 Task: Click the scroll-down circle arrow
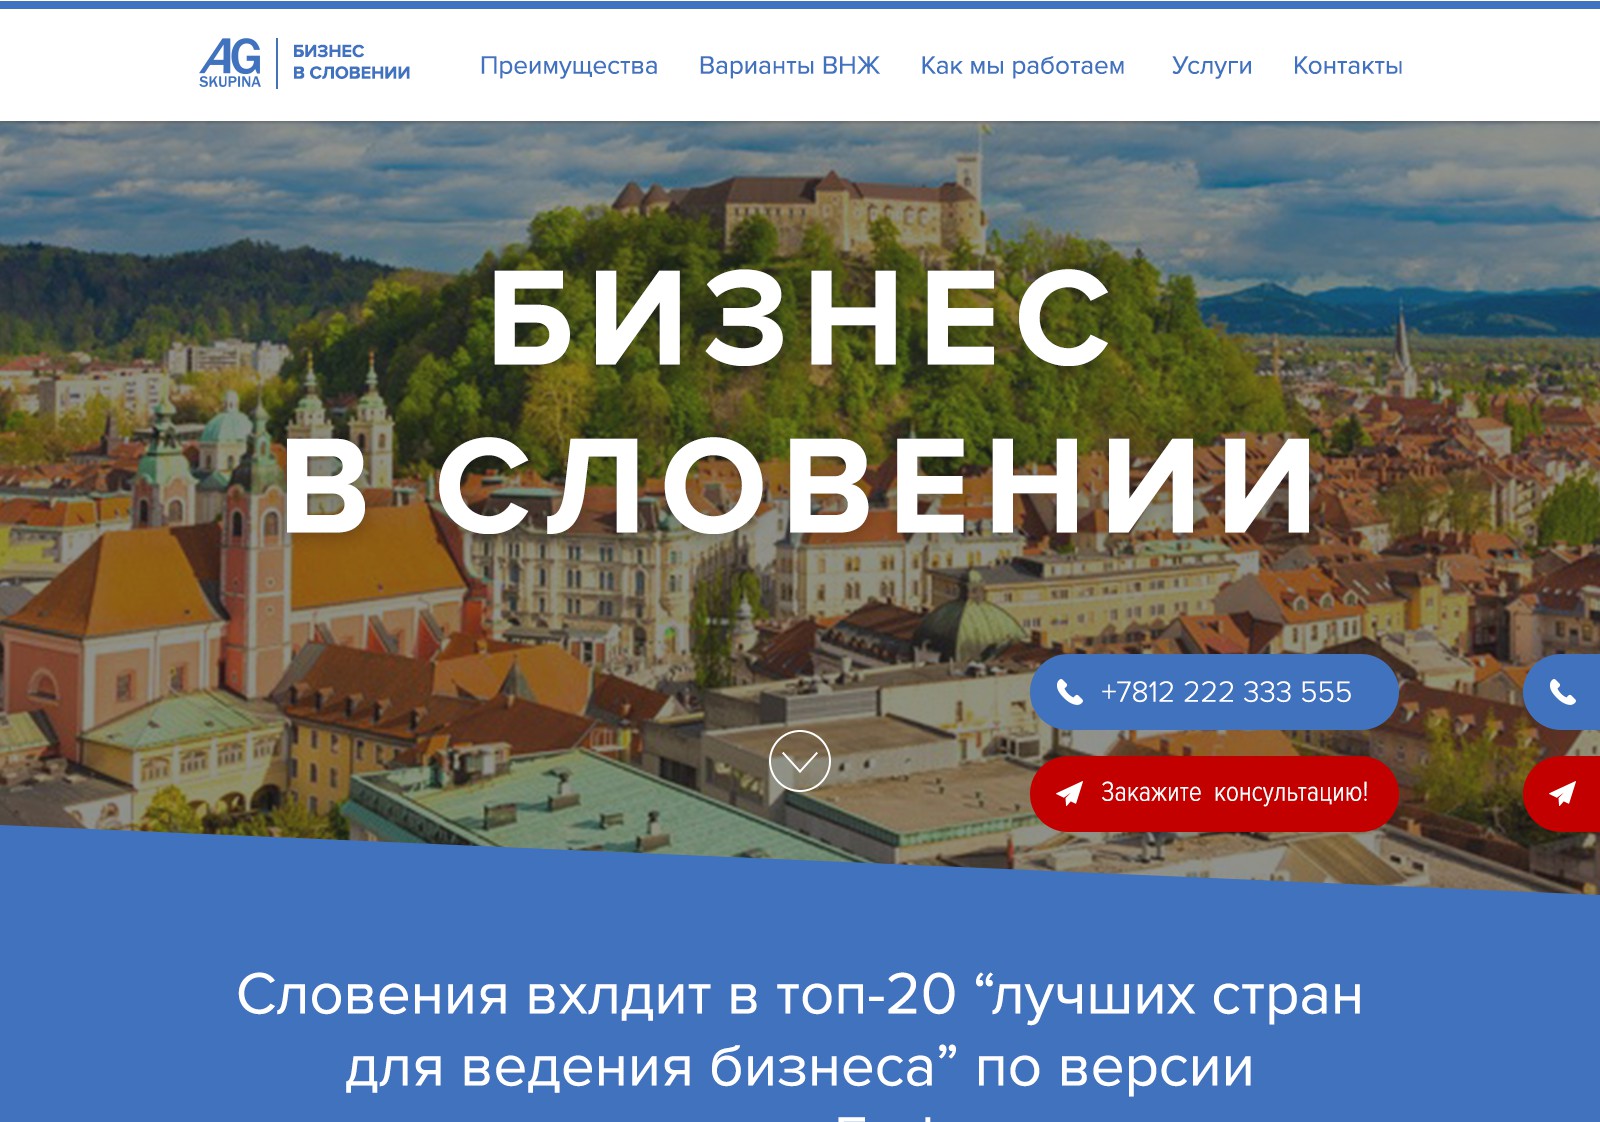click(x=800, y=761)
